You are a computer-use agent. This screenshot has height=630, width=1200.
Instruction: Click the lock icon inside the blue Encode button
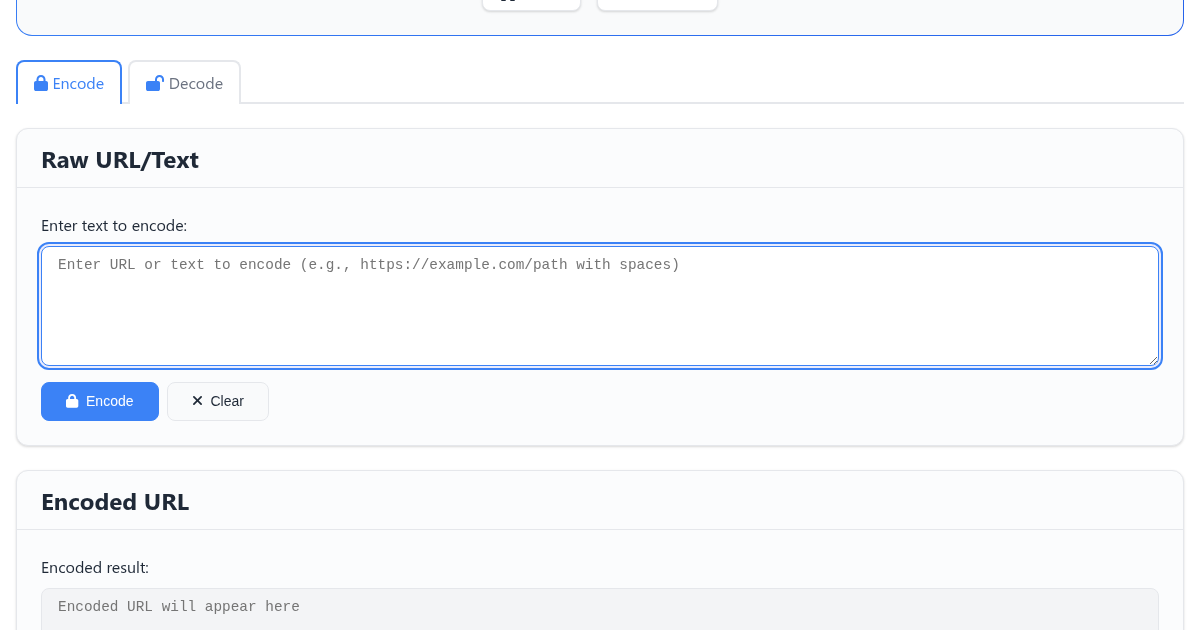[72, 401]
